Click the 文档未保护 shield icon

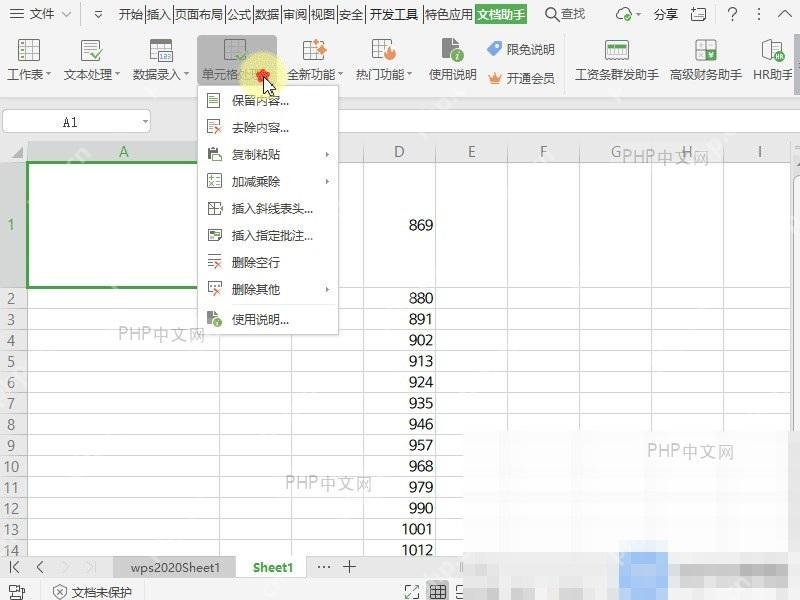click(60, 592)
